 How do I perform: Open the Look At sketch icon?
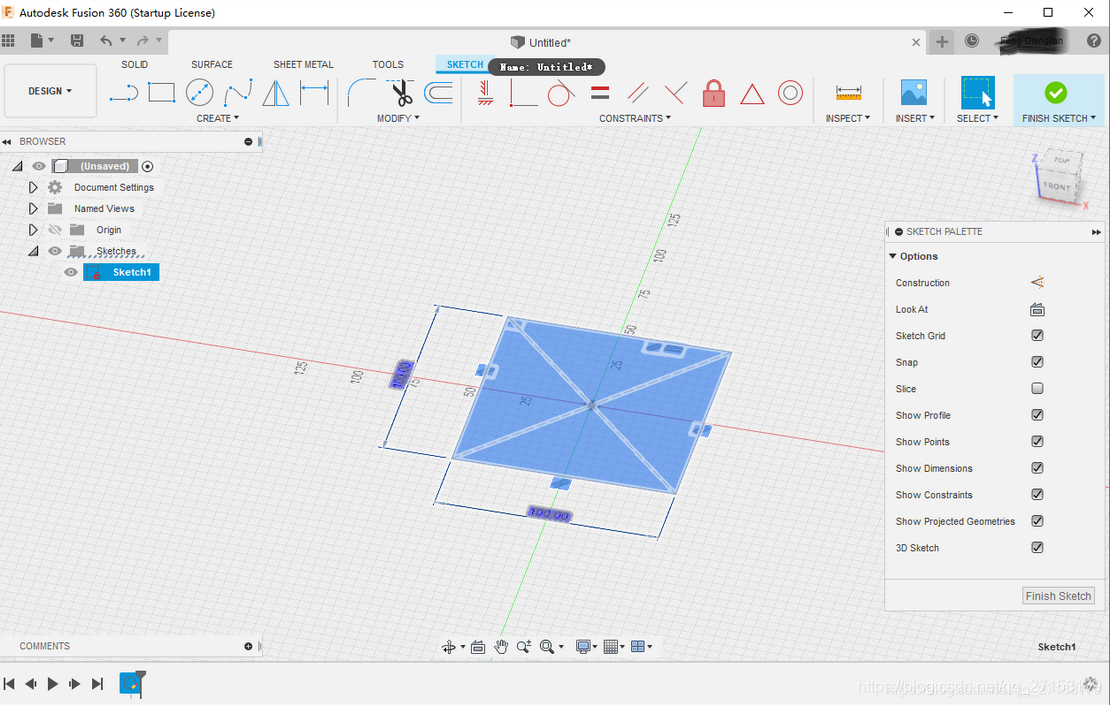click(1037, 310)
